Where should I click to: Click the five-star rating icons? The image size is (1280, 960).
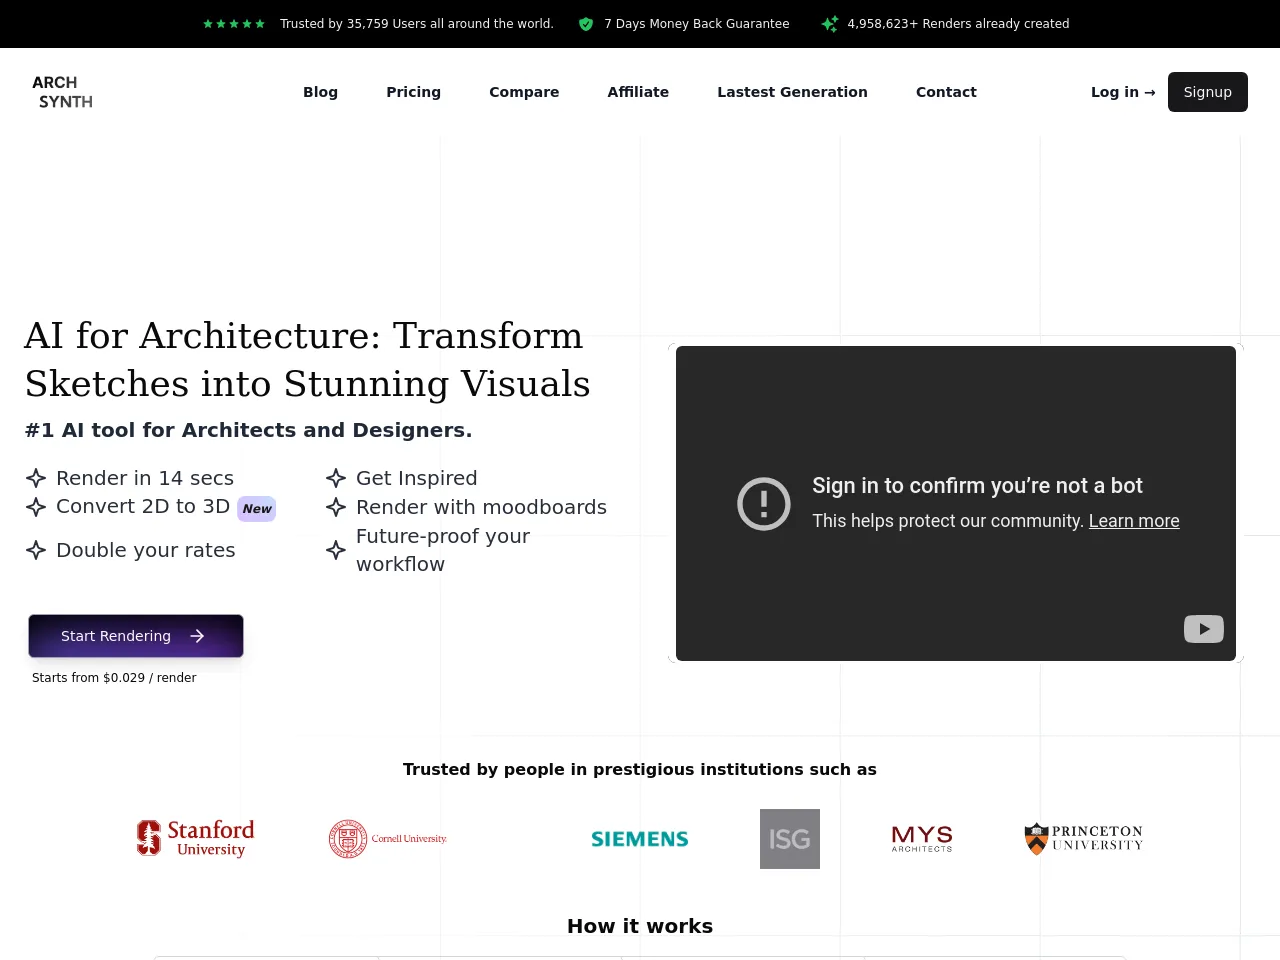click(x=234, y=24)
